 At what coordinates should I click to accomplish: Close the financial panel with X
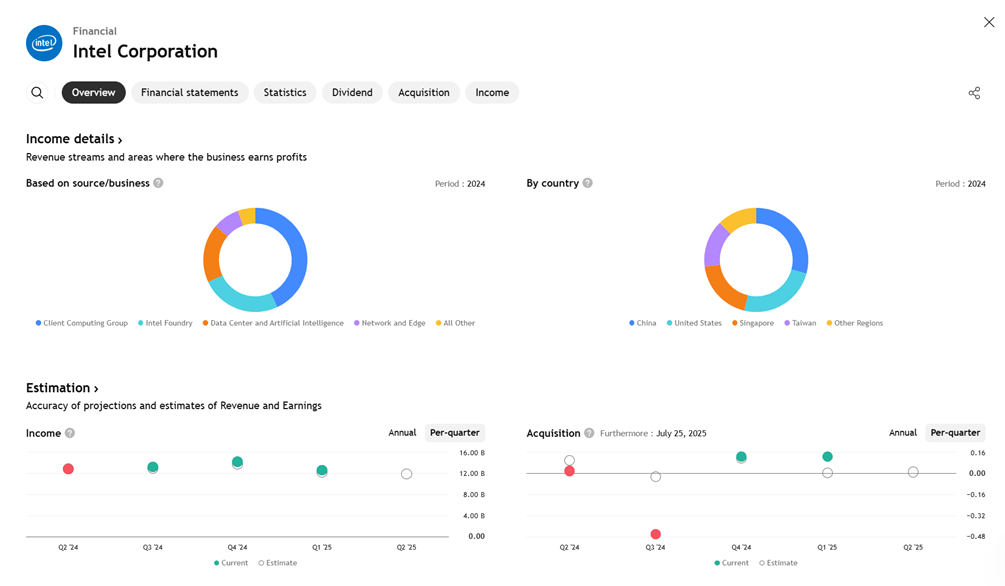989,22
